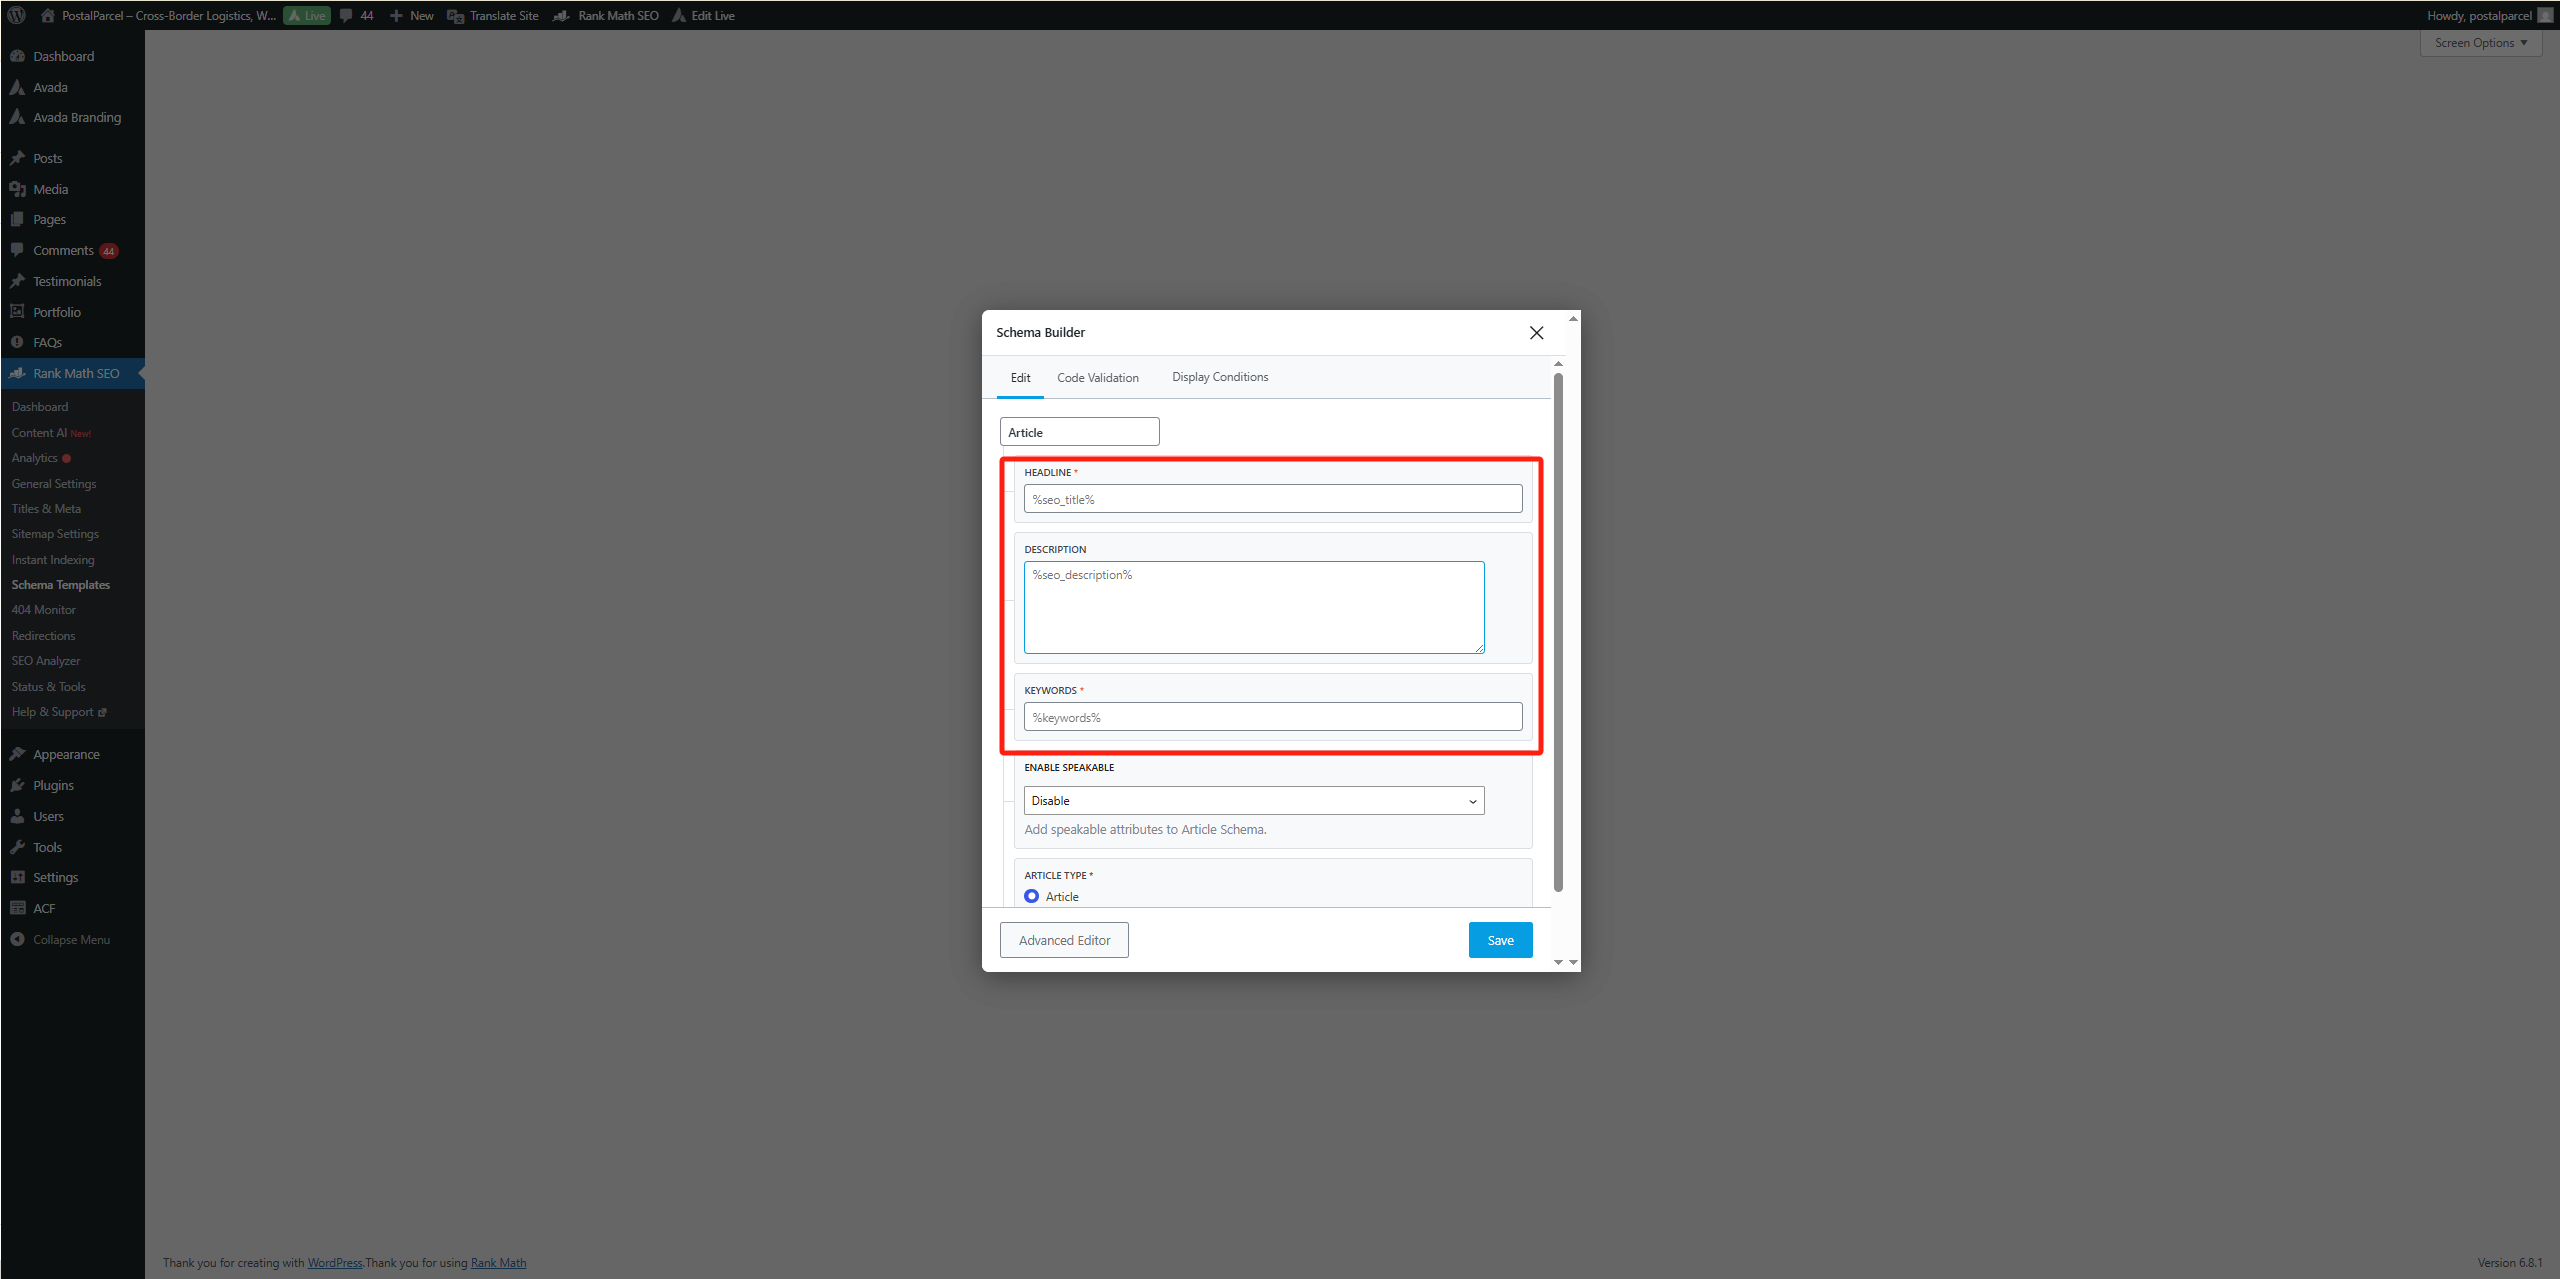Switch to the Code Validation tab
The image size is (2560, 1279).
coord(1097,377)
